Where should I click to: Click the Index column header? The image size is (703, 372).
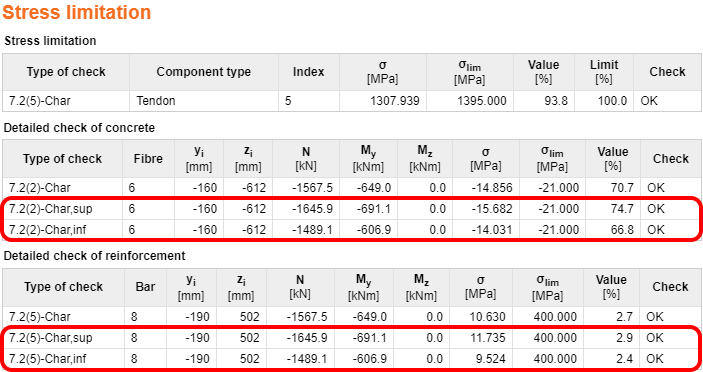308,72
